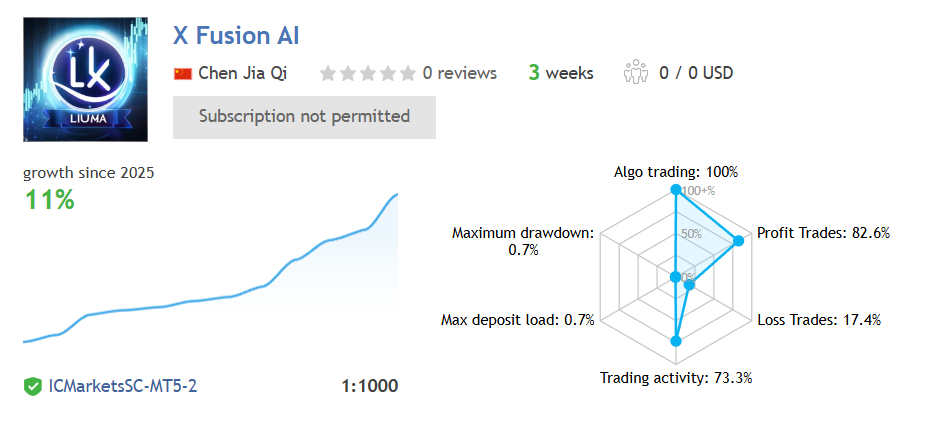Screen dimensions: 941x433
Task: Click the China flag icon
Action: (183, 73)
